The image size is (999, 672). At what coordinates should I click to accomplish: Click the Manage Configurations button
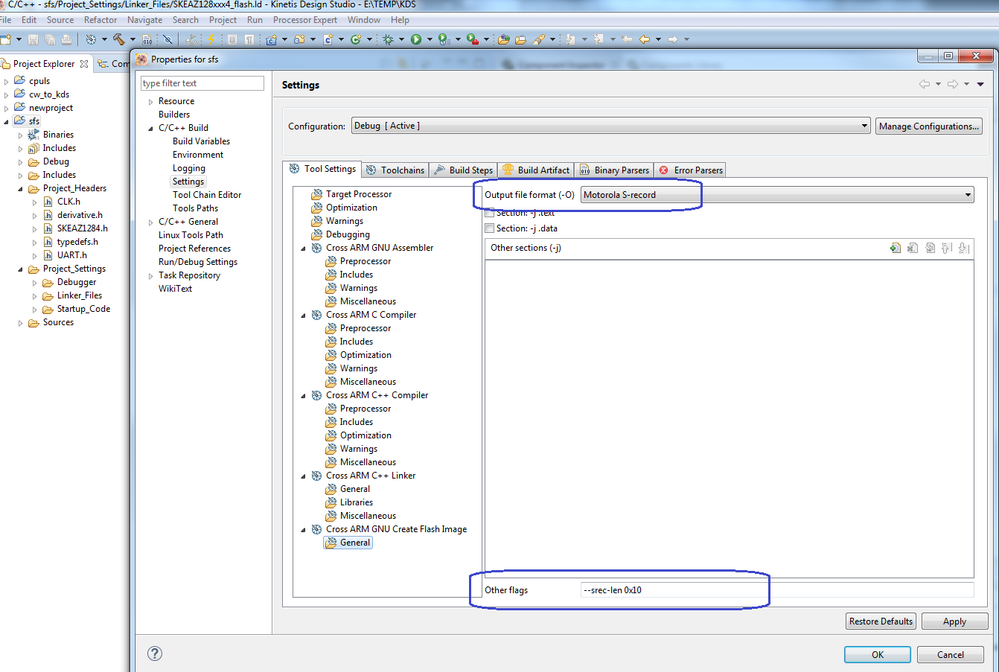[x=928, y=126]
